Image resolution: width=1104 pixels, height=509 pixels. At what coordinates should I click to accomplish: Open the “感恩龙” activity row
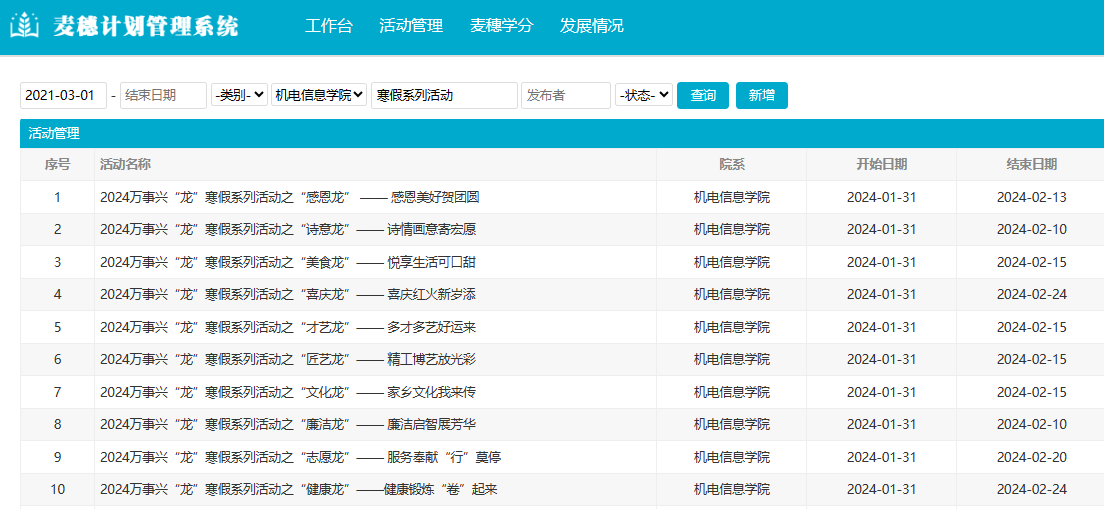[290, 197]
